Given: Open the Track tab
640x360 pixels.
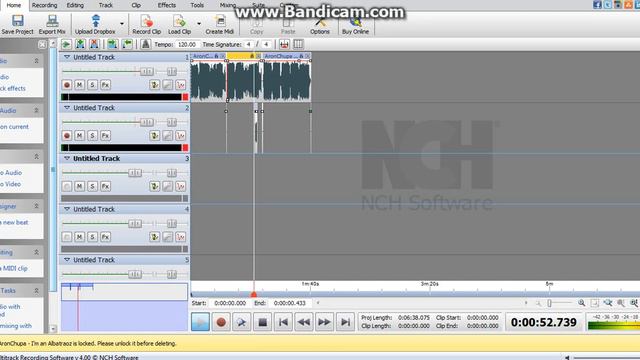Looking at the screenshot, I should 106,5.
